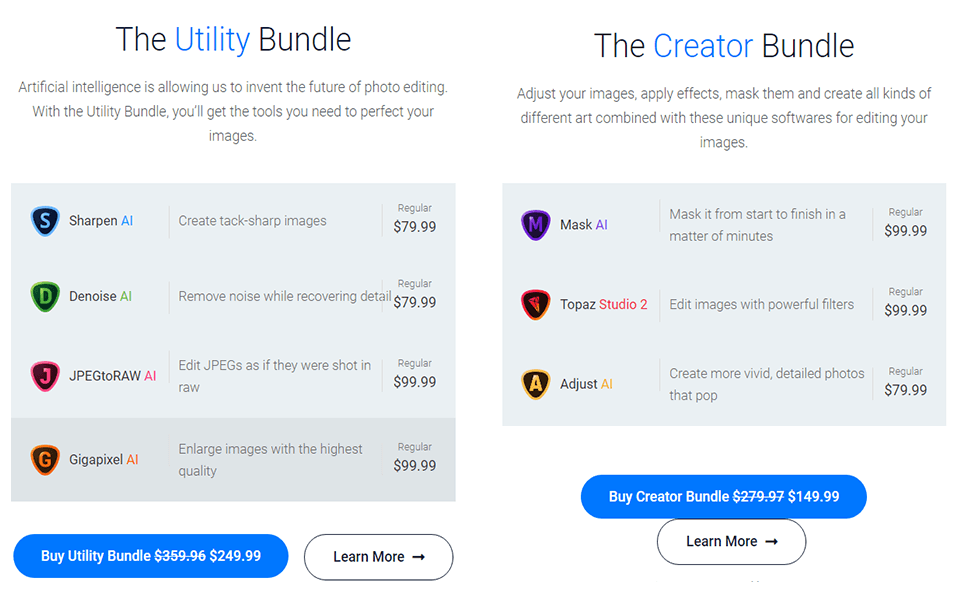Open the Topaz Studio 2 icon
The width and height of the screenshot is (960, 604).
pos(535,304)
